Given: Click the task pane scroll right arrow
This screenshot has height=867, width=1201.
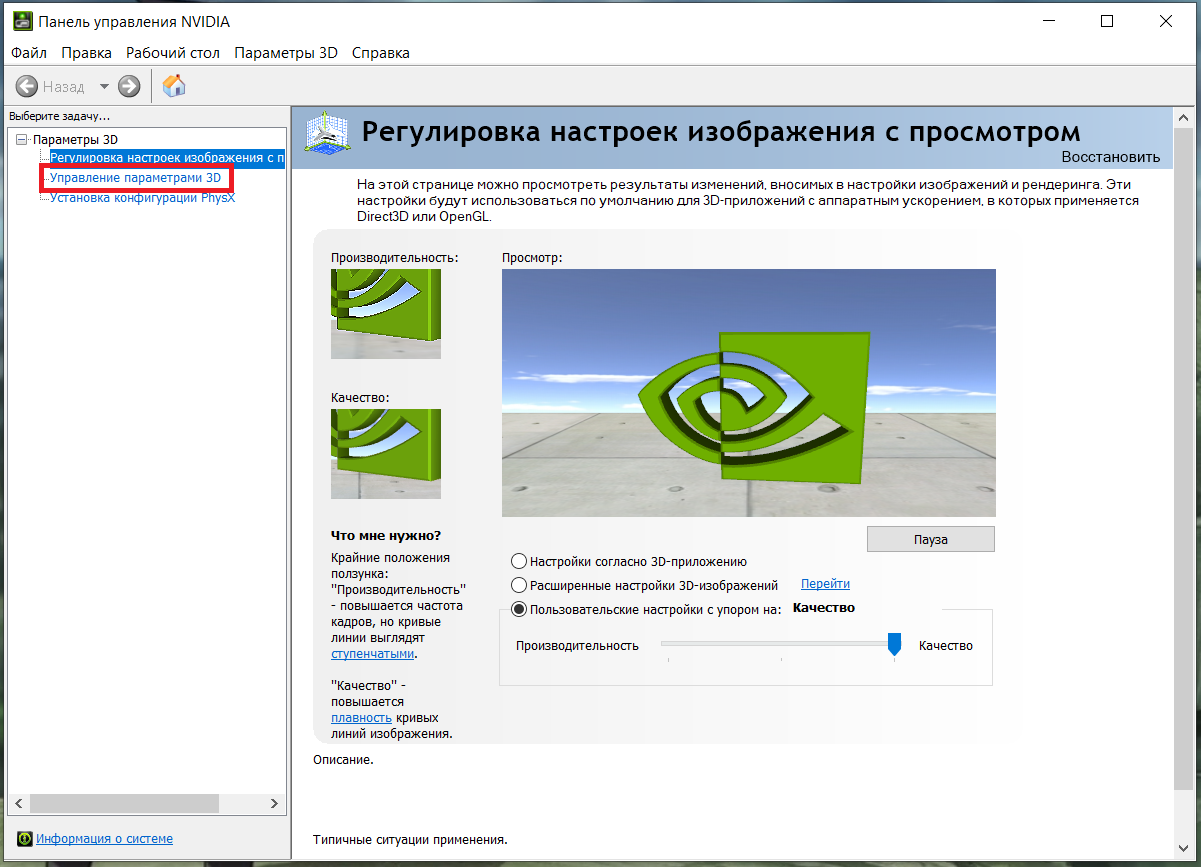Looking at the screenshot, I should 276,804.
